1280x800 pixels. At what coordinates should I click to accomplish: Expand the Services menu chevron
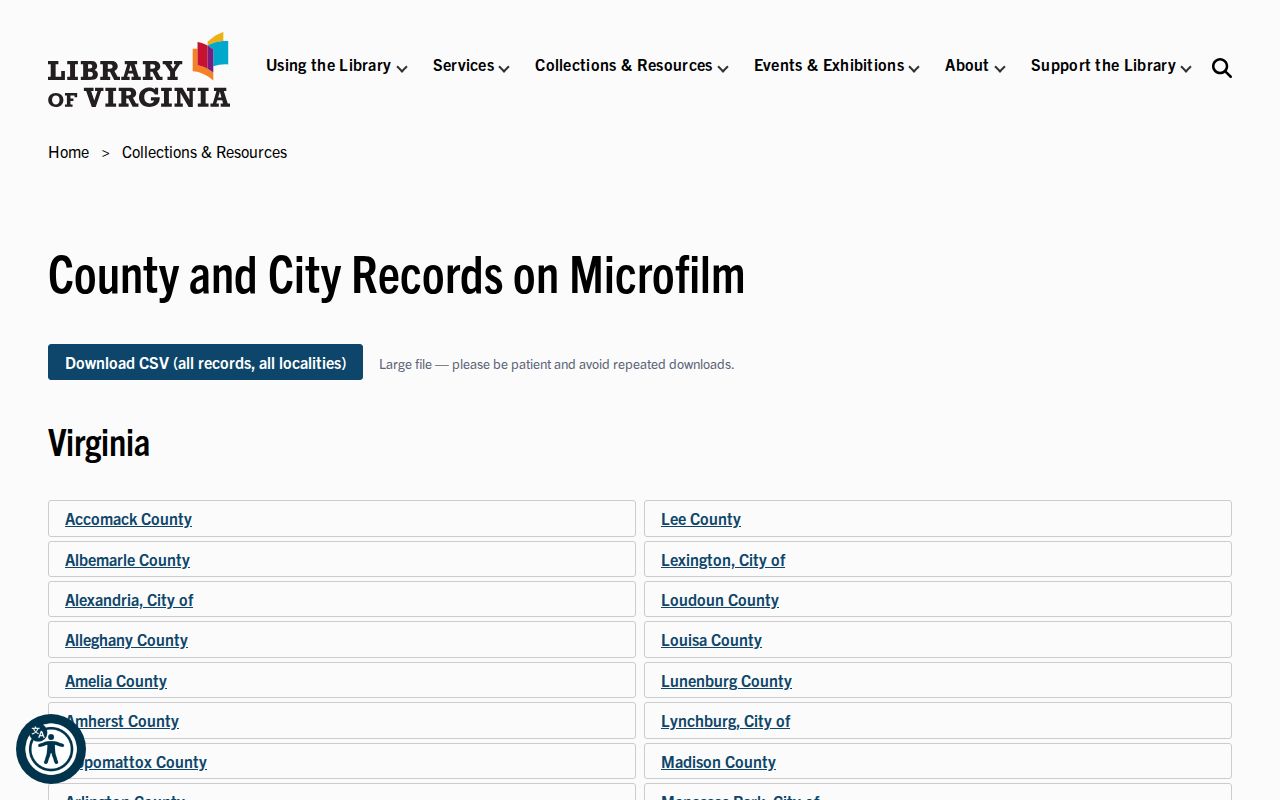coord(504,69)
